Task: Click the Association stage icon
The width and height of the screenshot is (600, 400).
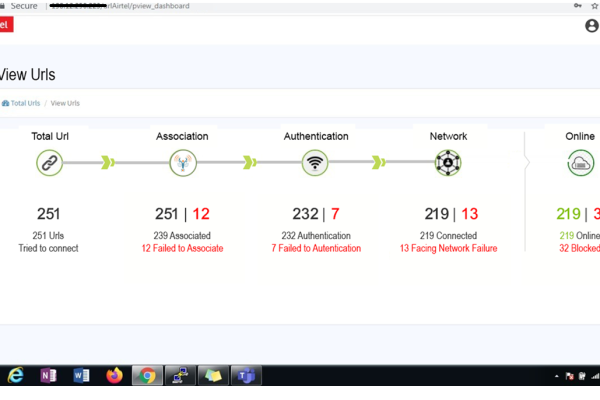Action: [182, 162]
